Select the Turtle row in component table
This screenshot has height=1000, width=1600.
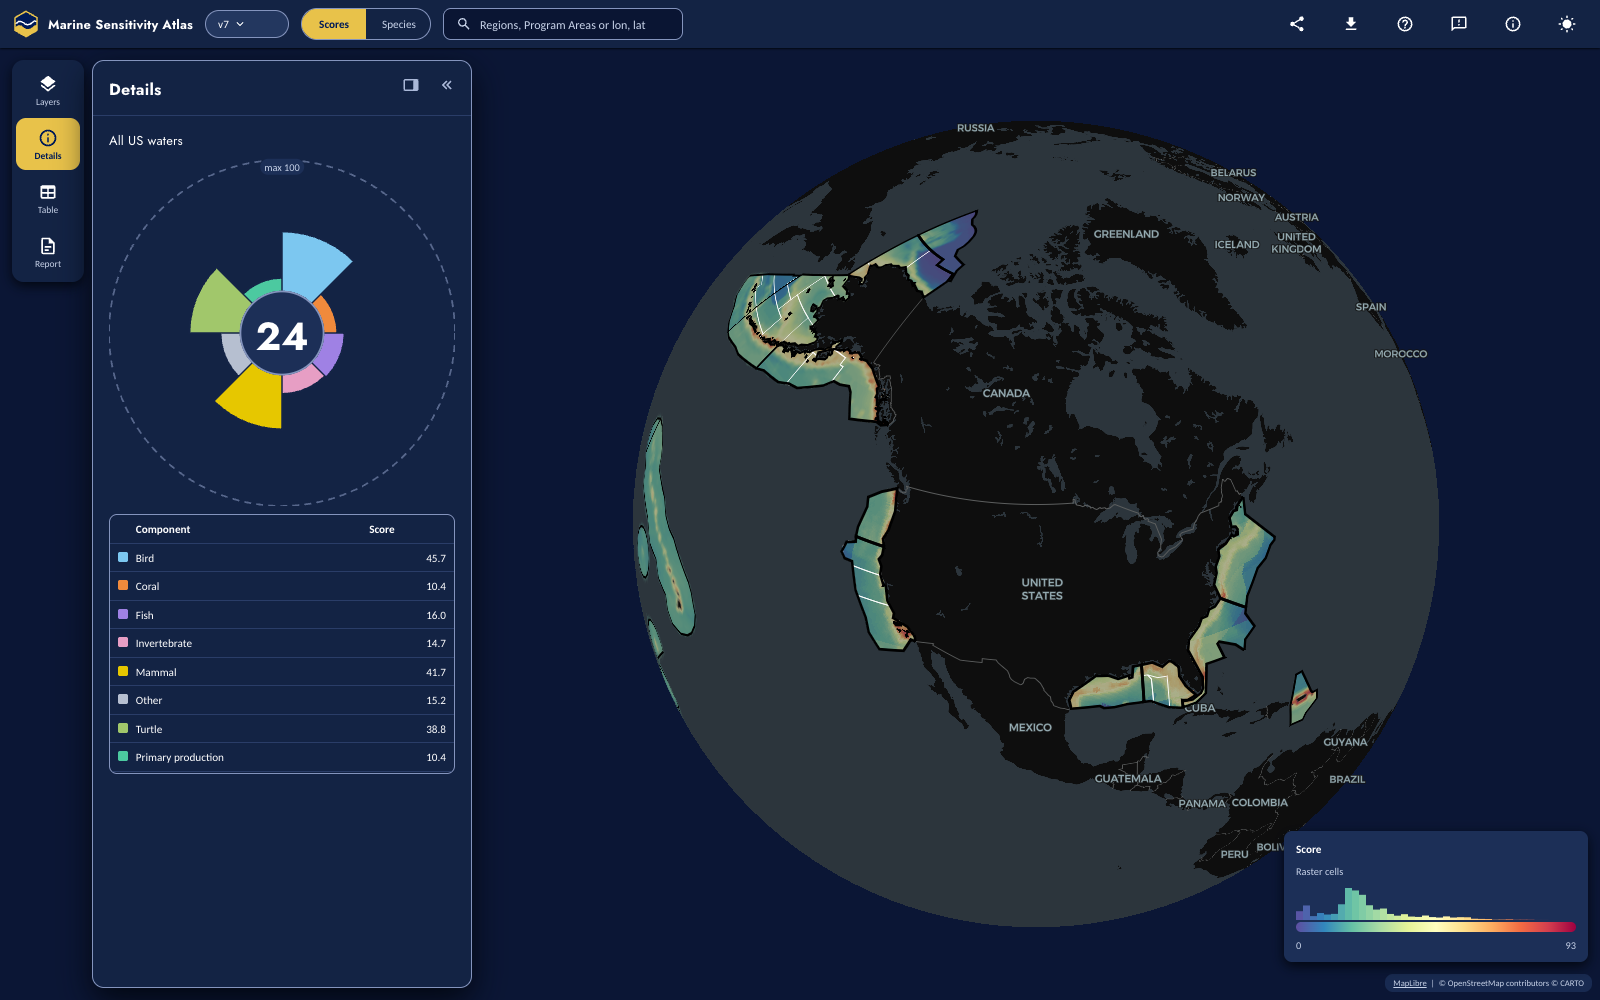282,729
